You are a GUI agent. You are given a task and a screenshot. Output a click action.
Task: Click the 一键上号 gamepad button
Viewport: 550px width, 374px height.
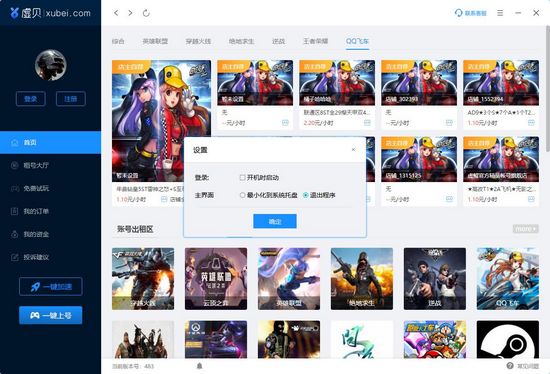(51, 315)
